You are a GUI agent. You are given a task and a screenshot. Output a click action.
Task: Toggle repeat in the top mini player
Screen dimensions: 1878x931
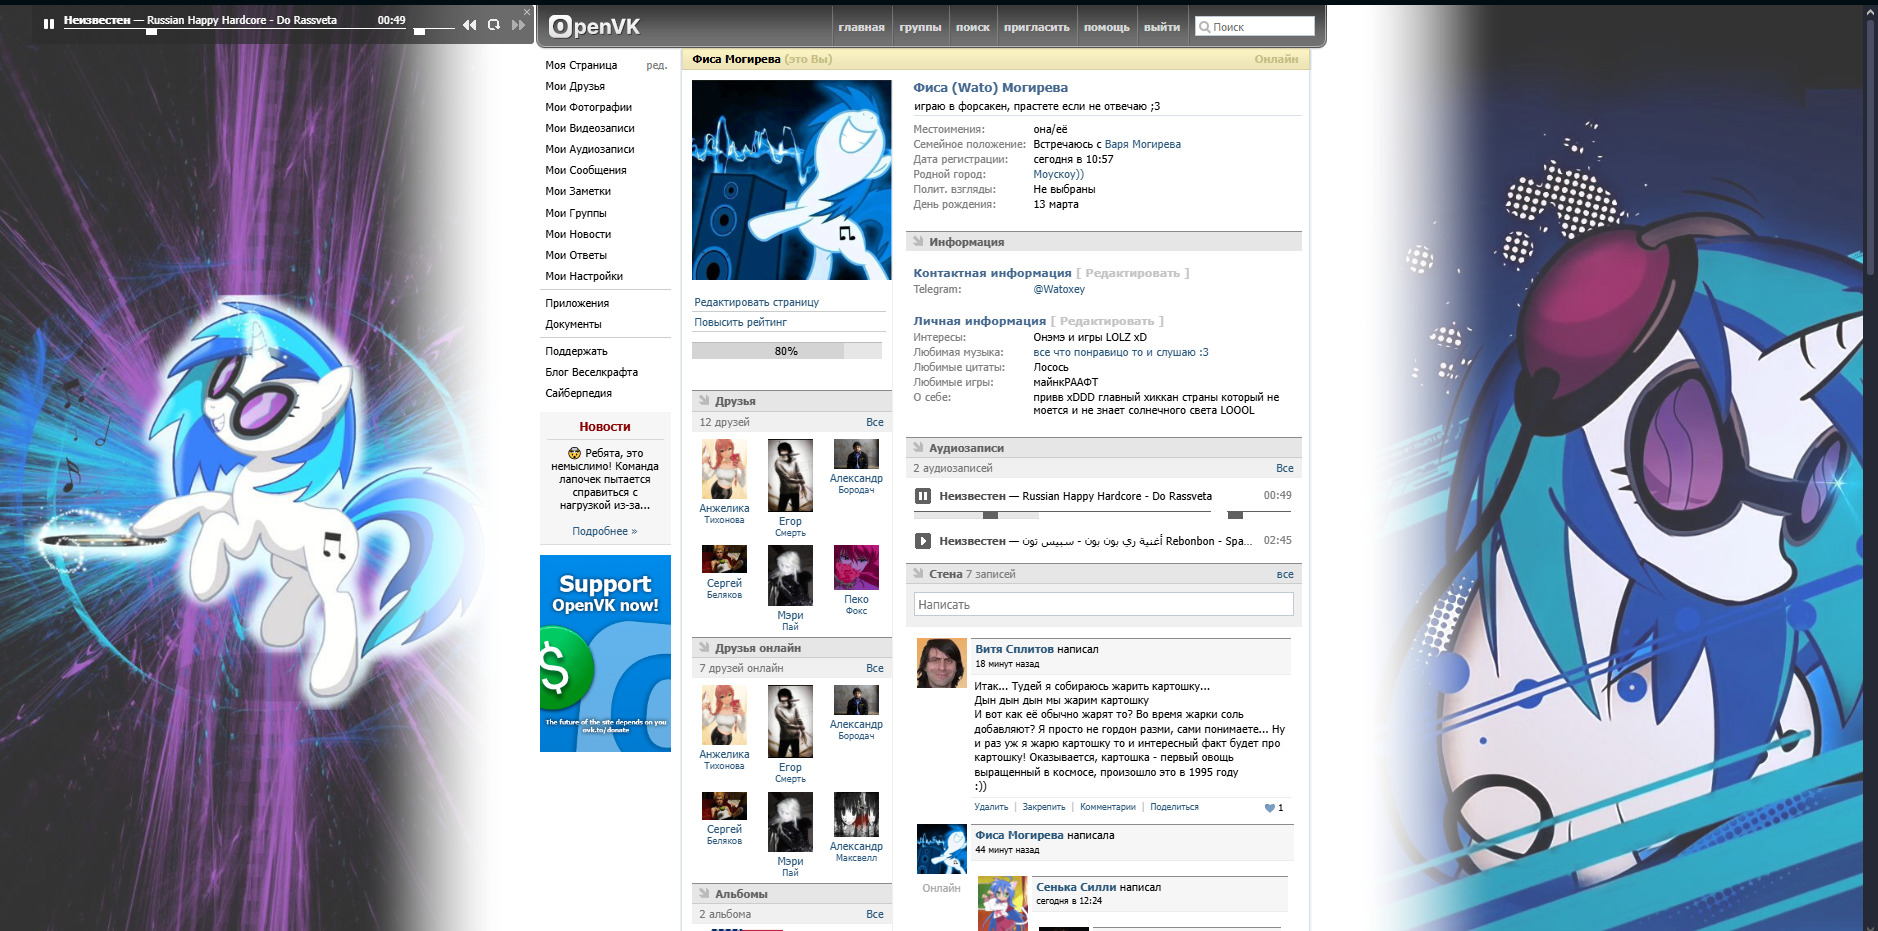click(494, 25)
